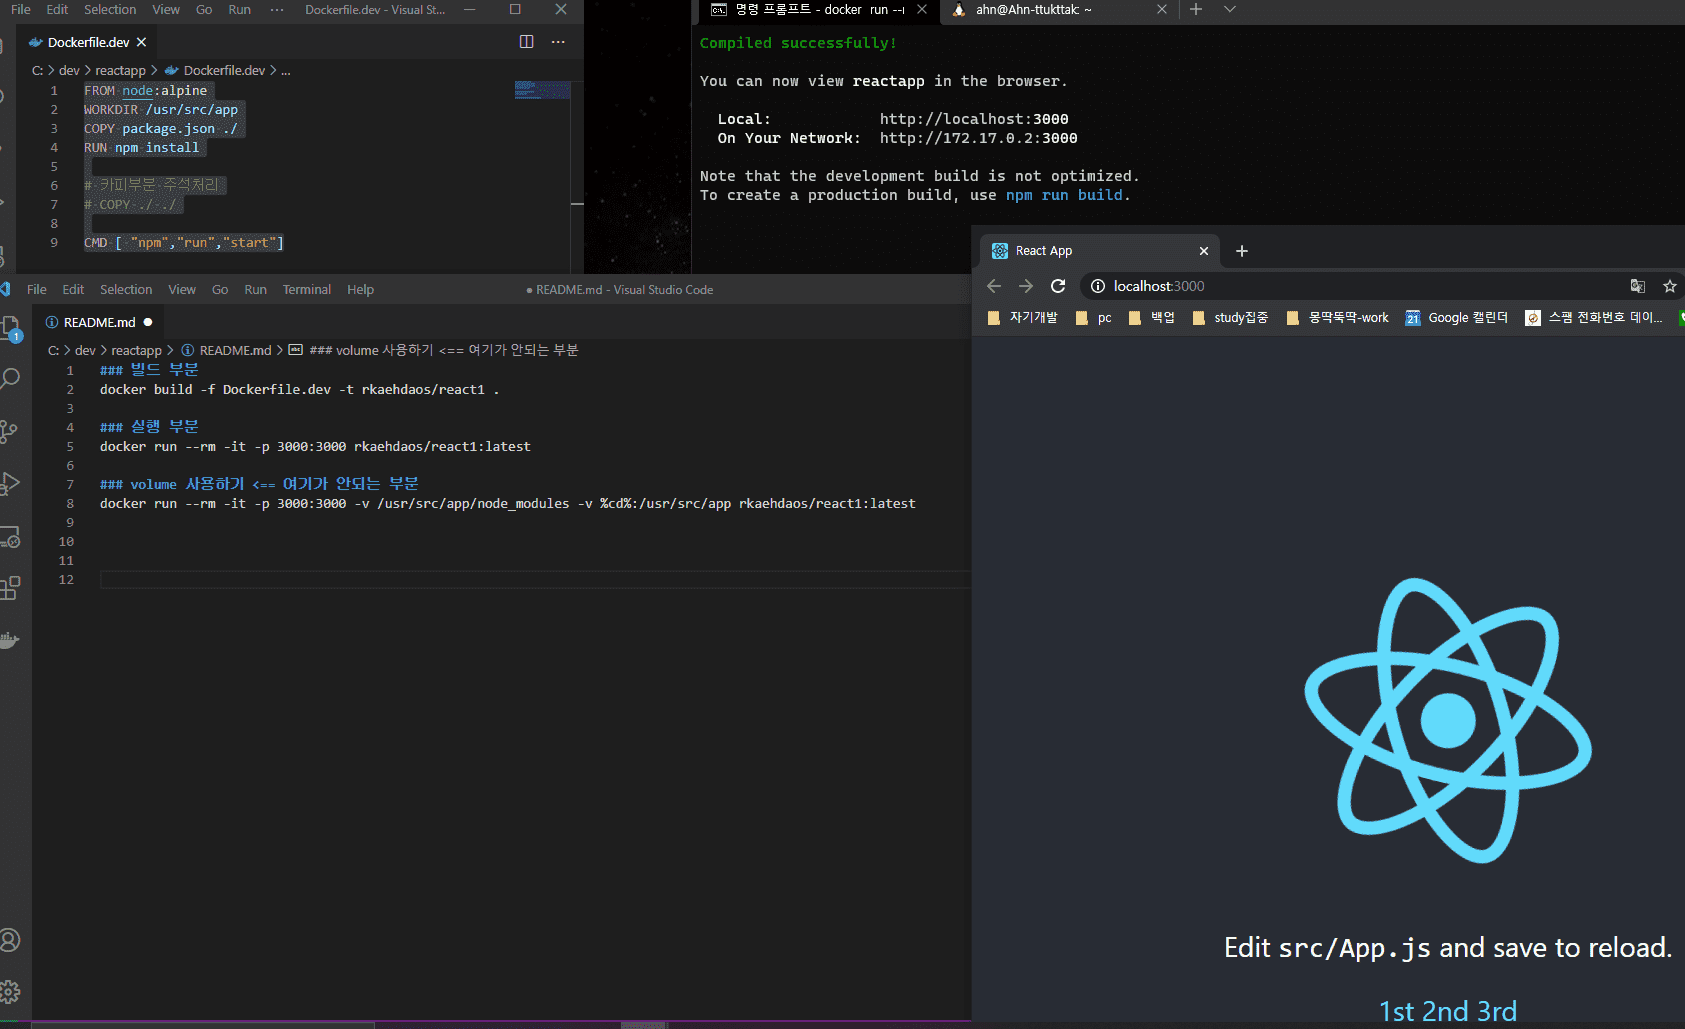
Task: Open Accounts menu in VS Code sidebar
Action: click(10, 940)
